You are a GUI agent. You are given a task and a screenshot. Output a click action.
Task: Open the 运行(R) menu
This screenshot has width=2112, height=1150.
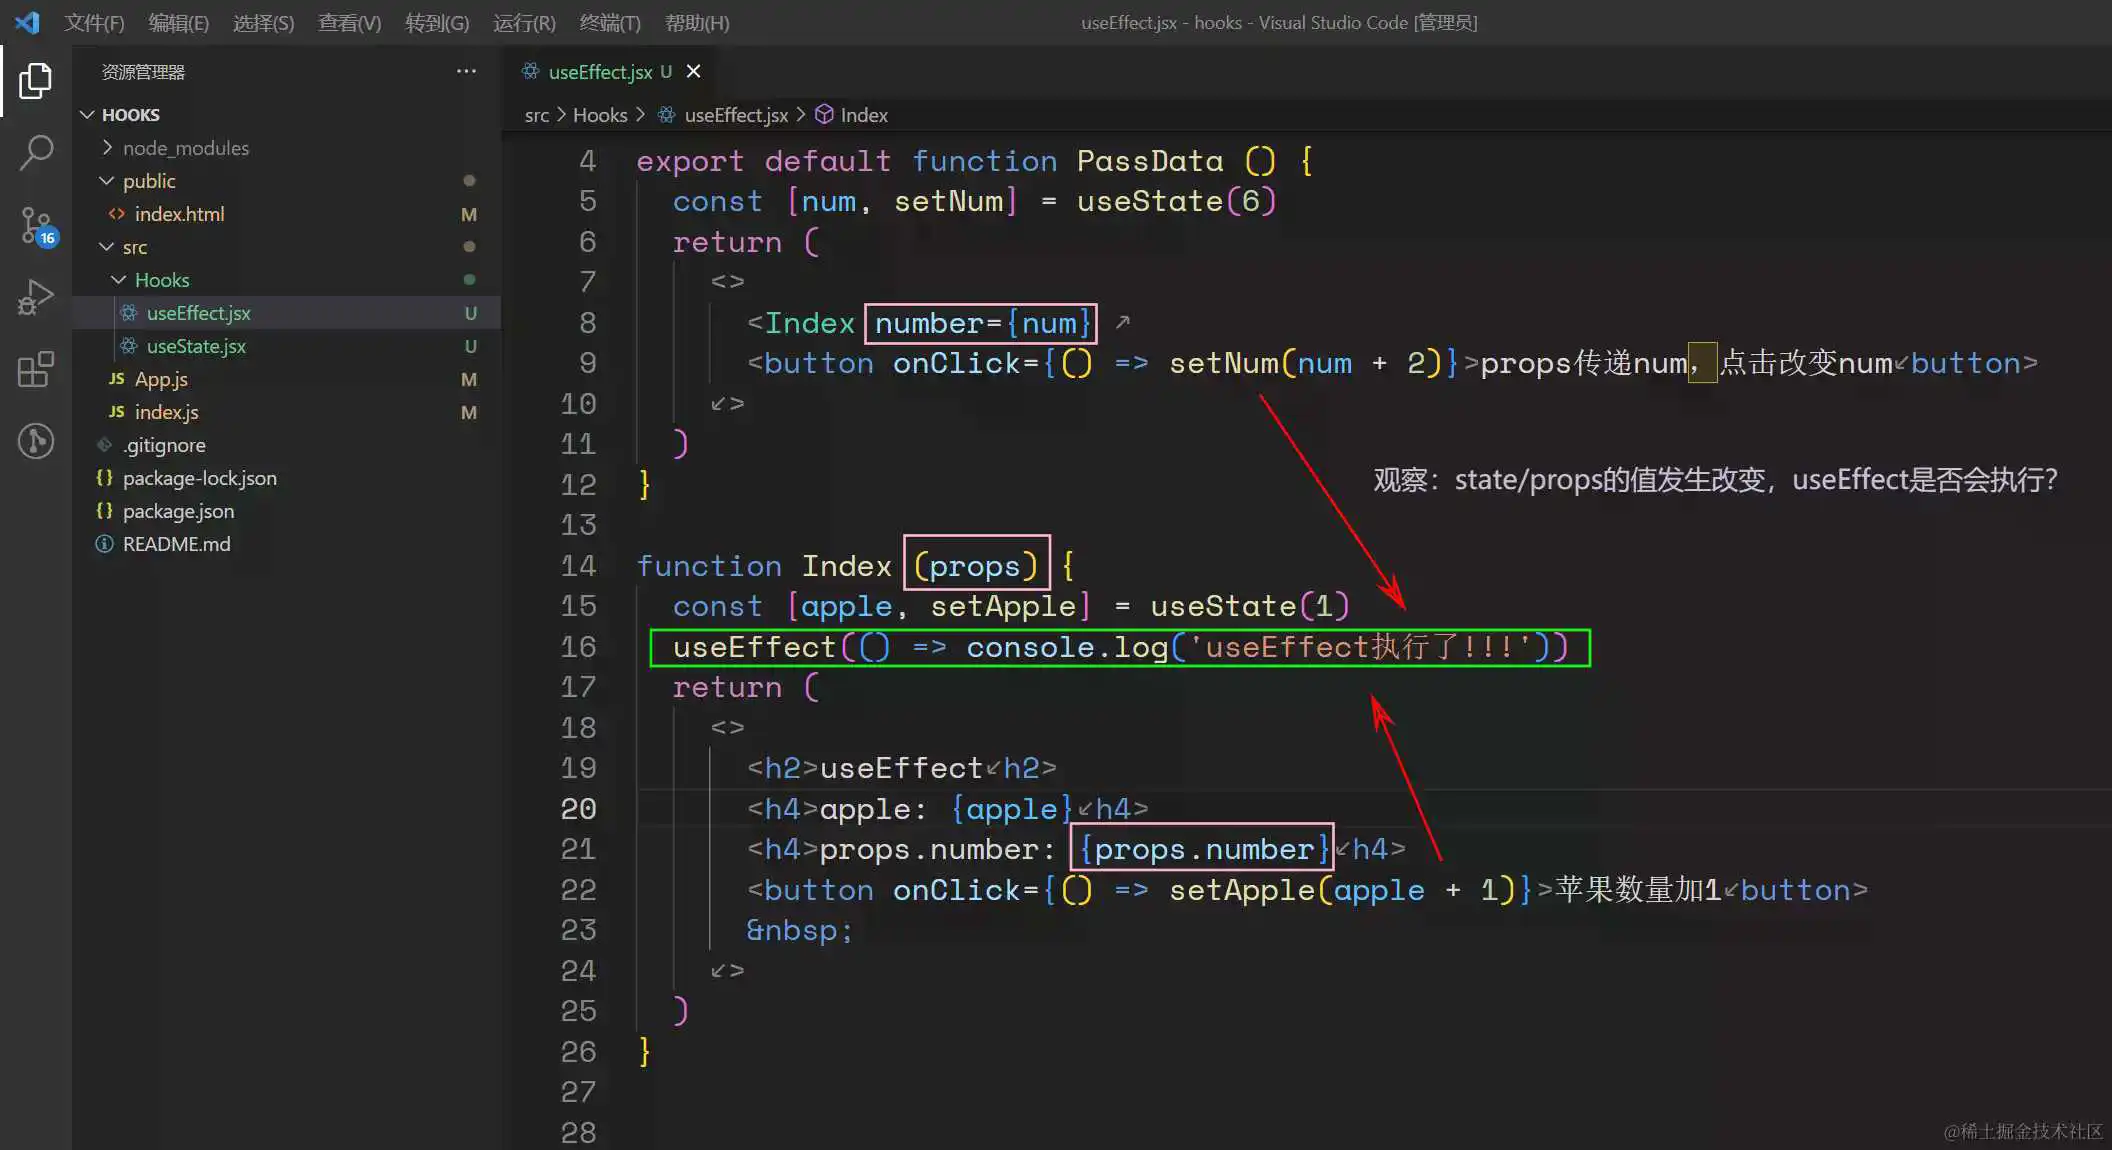click(x=524, y=22)
